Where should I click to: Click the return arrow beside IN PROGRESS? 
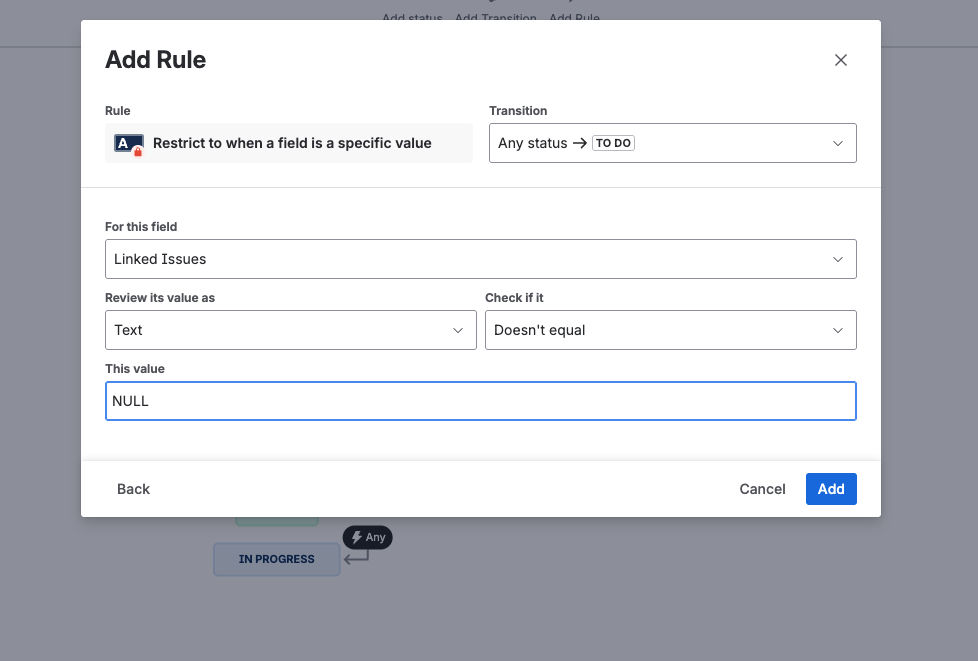point(356,557)
